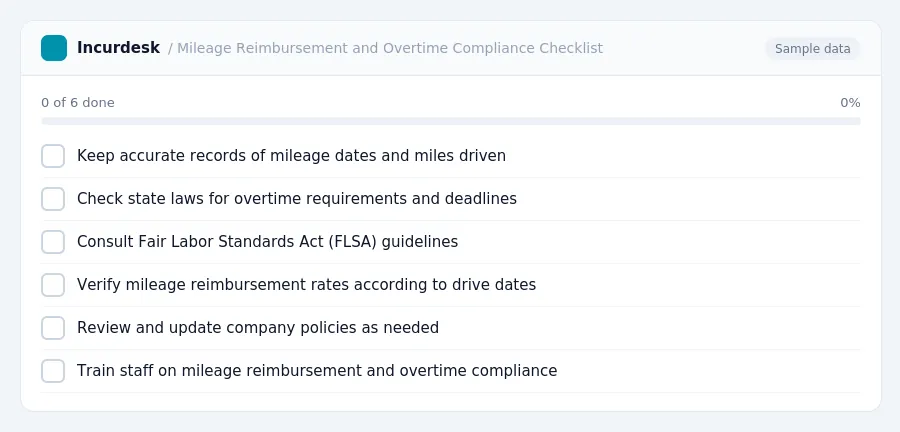
Task: Click text 'Verify mileage reimbursement rates according to drive dates'
Action: (x=307, y=285)
